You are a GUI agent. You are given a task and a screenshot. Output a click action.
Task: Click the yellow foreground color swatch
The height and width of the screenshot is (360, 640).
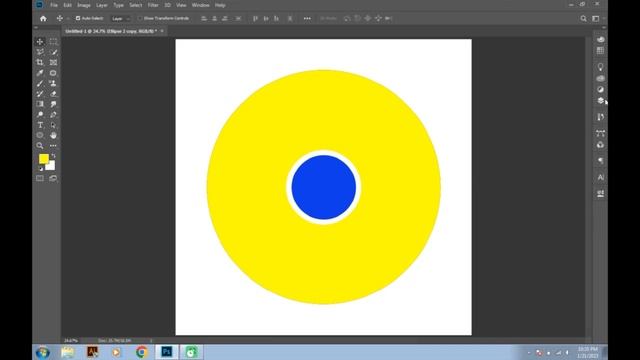pyautogui.click(x=44, y=158)
